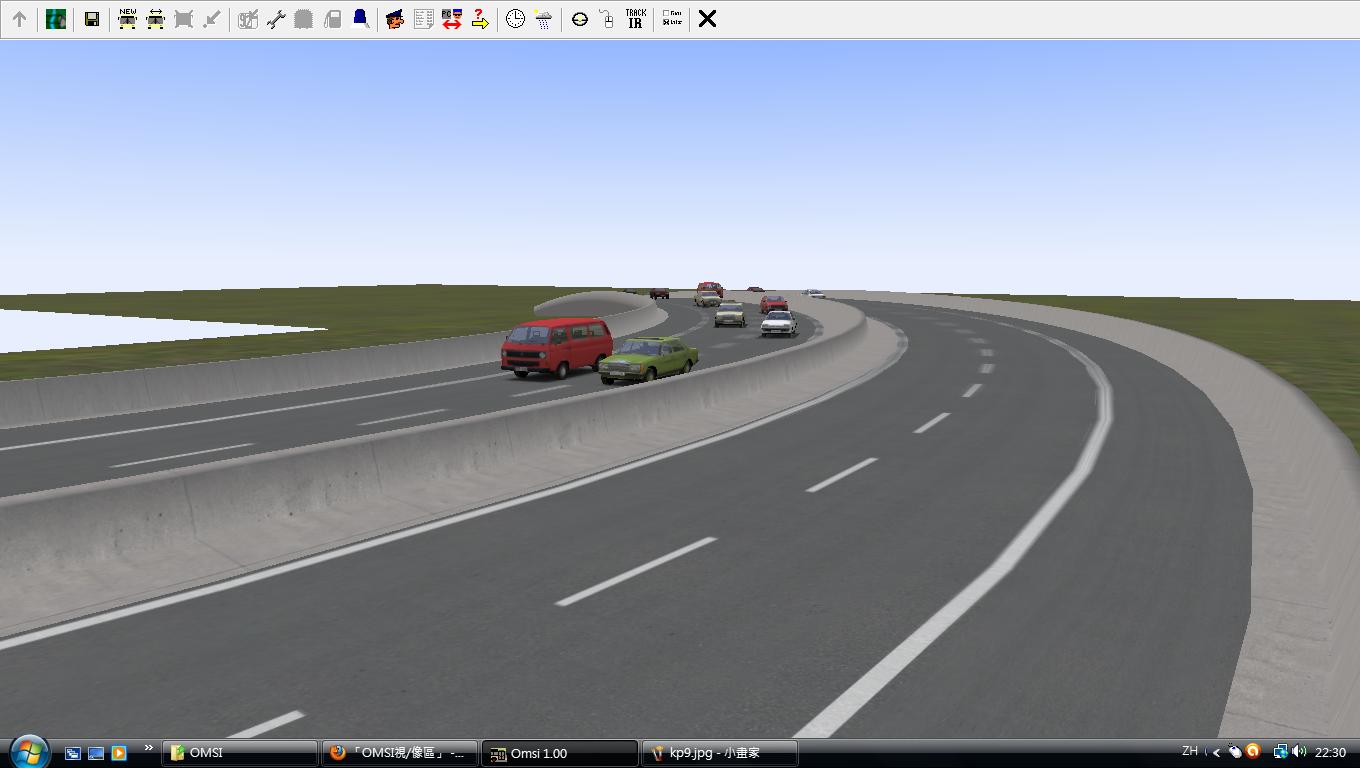Switch to the kp9.jpg paint taskbar button

pos(719,753)
